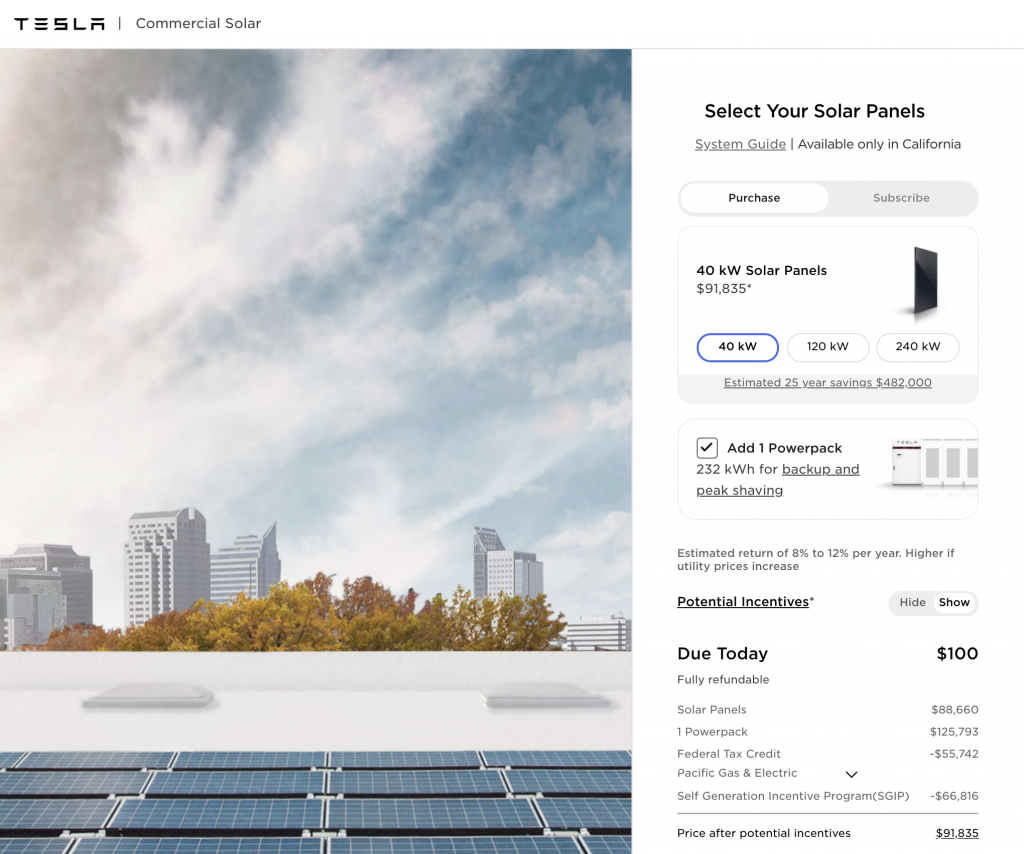Click the Estimated return of 8% to 12% text
The image size is (1024, 854).
(816, 560)
